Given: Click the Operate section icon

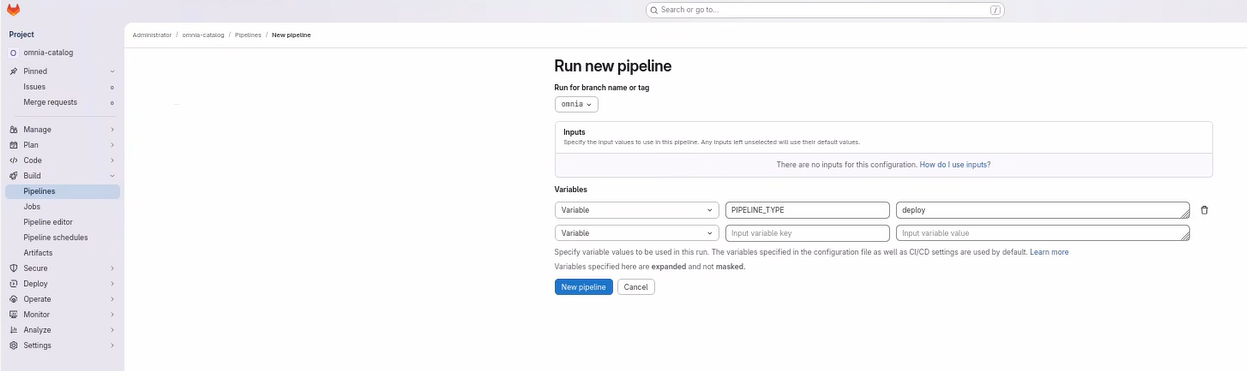Looking at the screenshot, I should (x=14, y=299).
